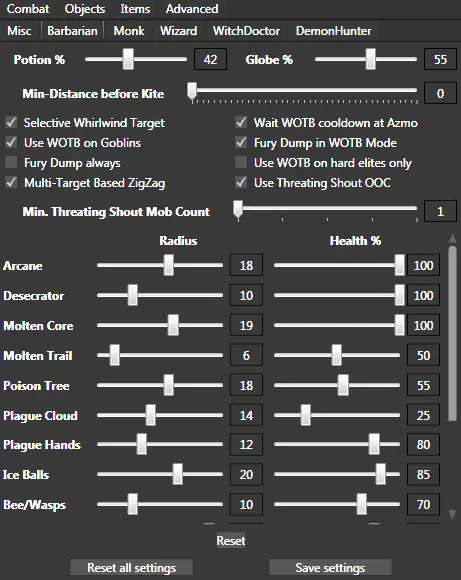Image resolution: width=461 pixels, height=580 pixels.
Task: Open the Objects tab
Action: (x=85, y=9)
